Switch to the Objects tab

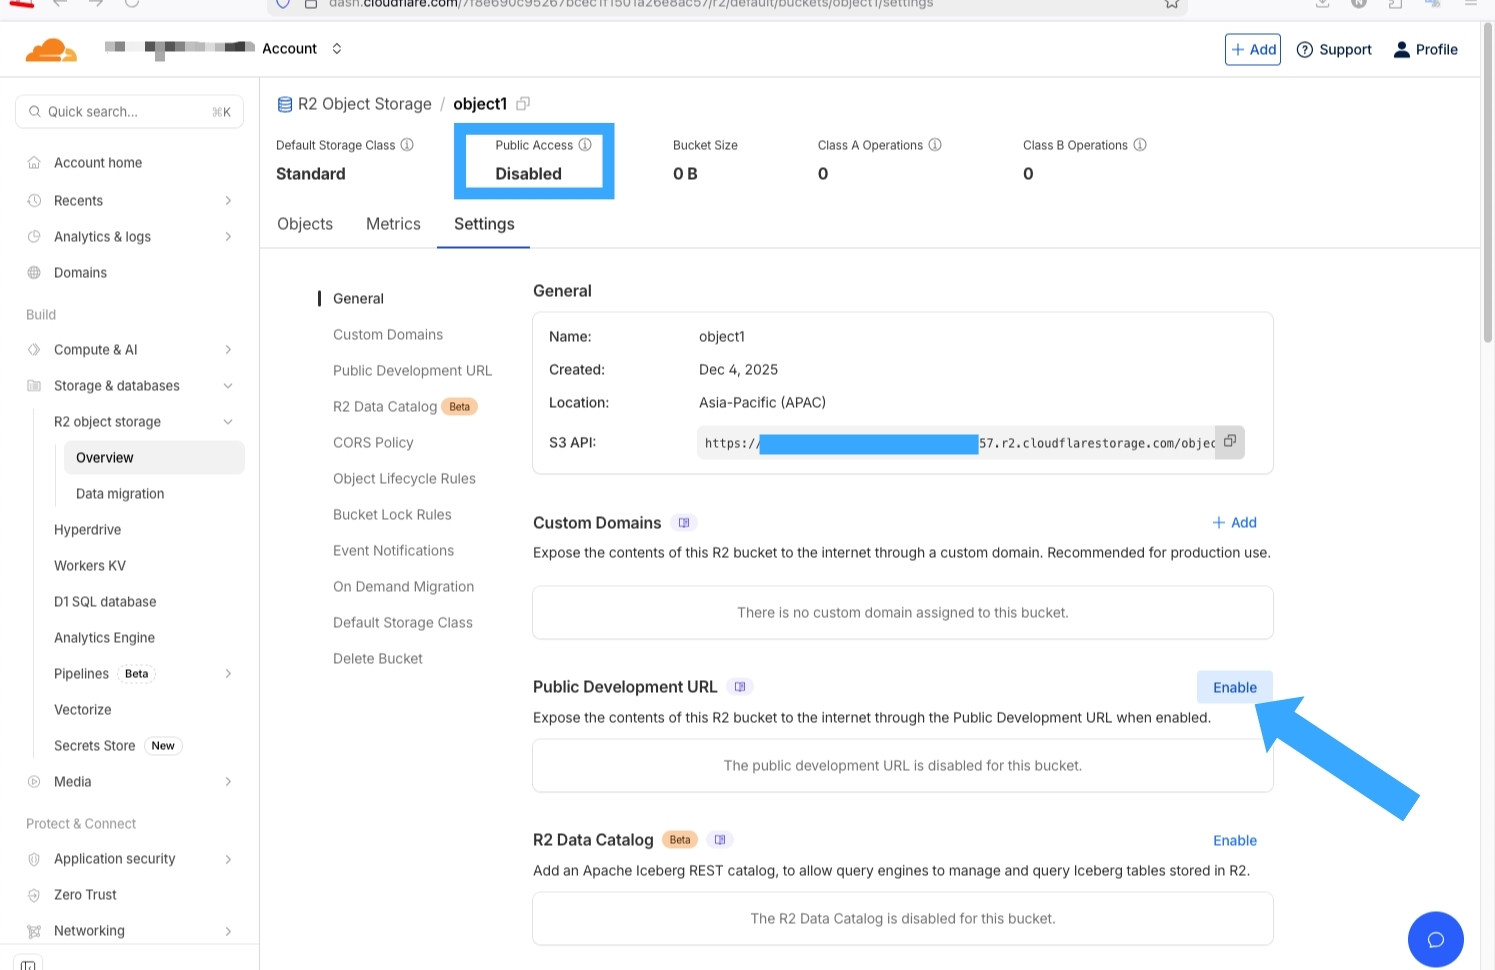[x=305, y=224]
